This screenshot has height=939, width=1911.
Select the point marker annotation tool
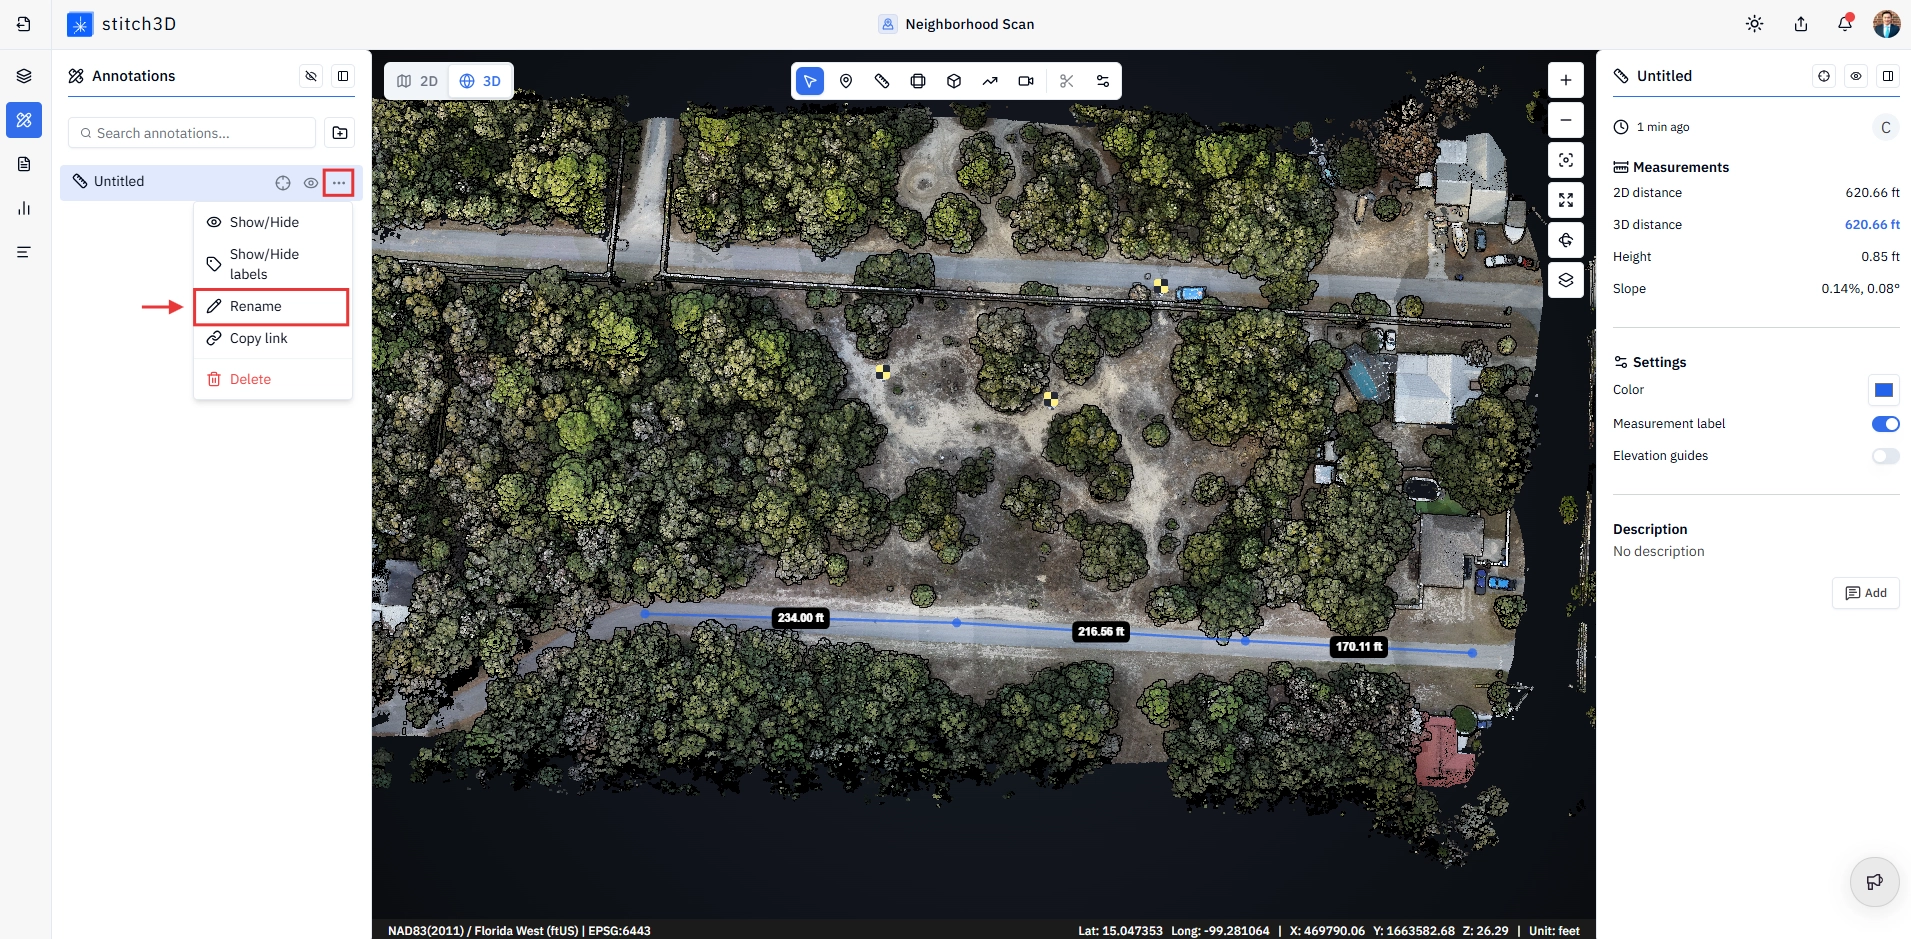click(846, 81)
